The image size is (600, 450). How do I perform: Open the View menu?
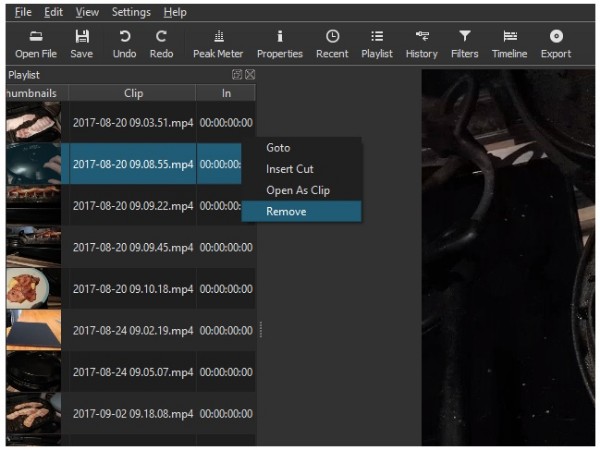click(x=87, y=12)
